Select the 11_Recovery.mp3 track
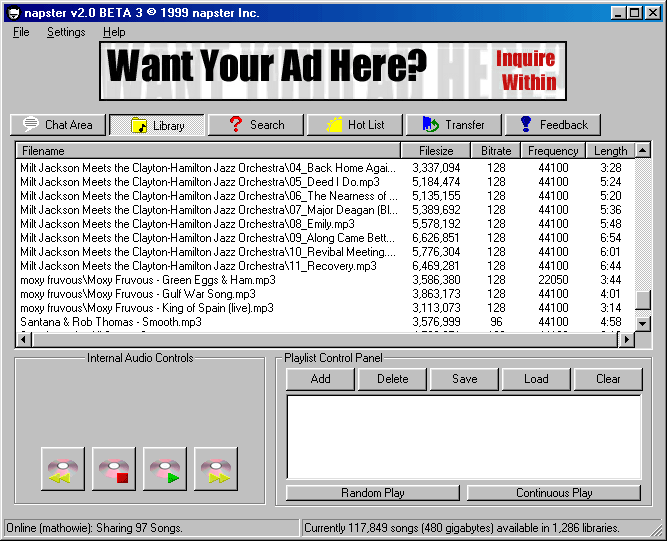This screenshot has width=667, height=541. pyautogui.click(x=325, y=266)
